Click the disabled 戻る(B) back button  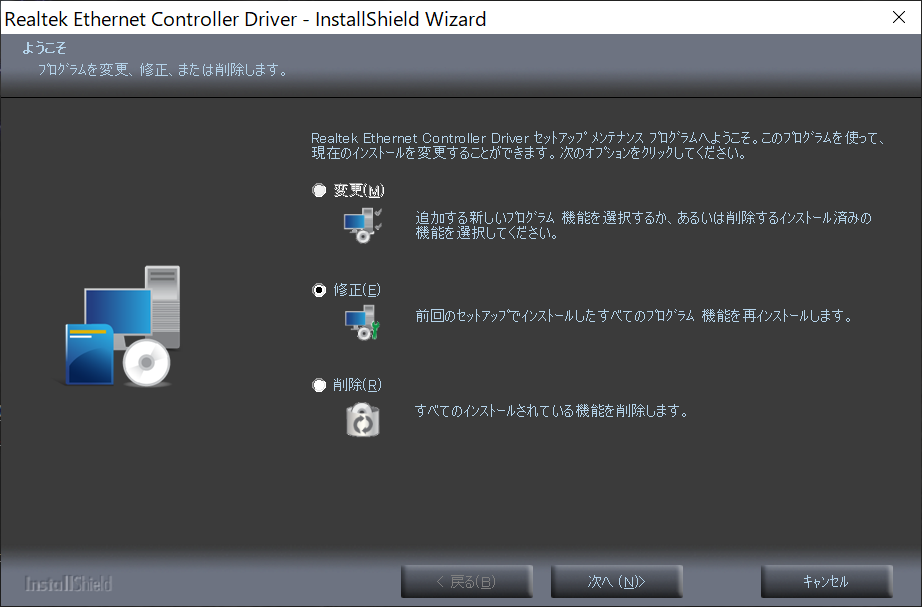[467, 582]
